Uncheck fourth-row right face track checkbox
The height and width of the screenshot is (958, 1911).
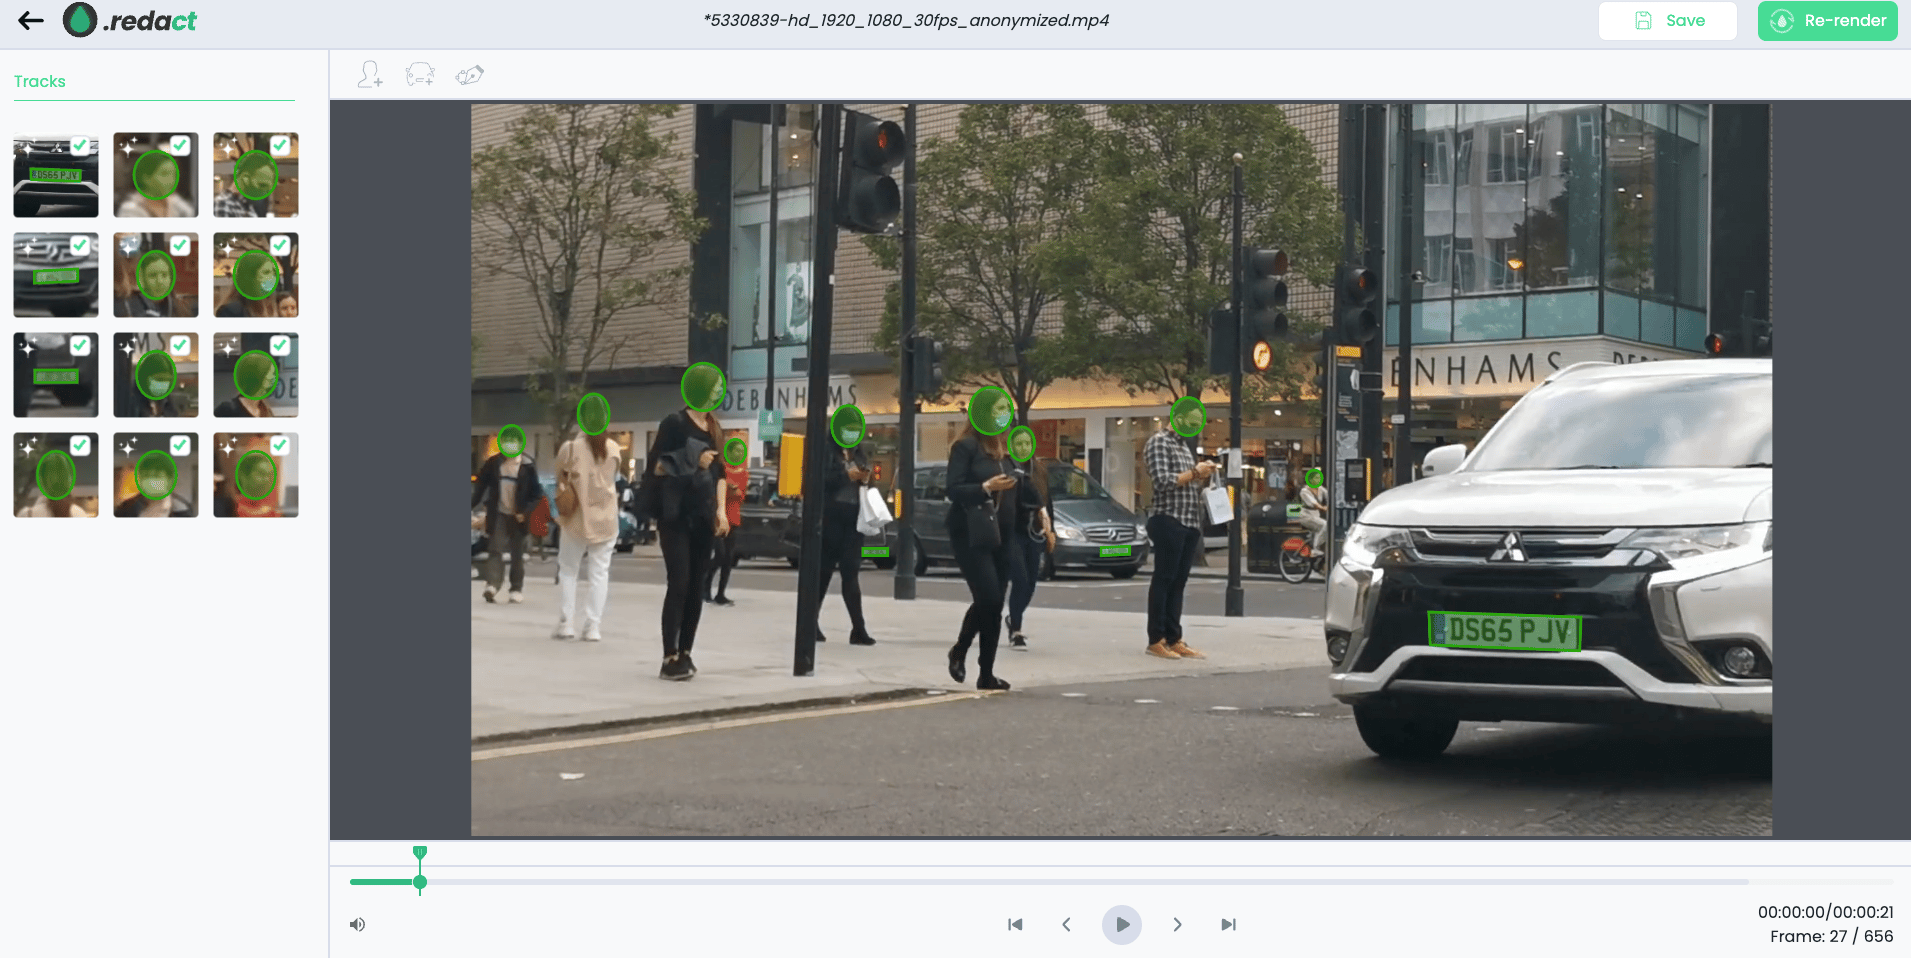(x=280, y=445)
